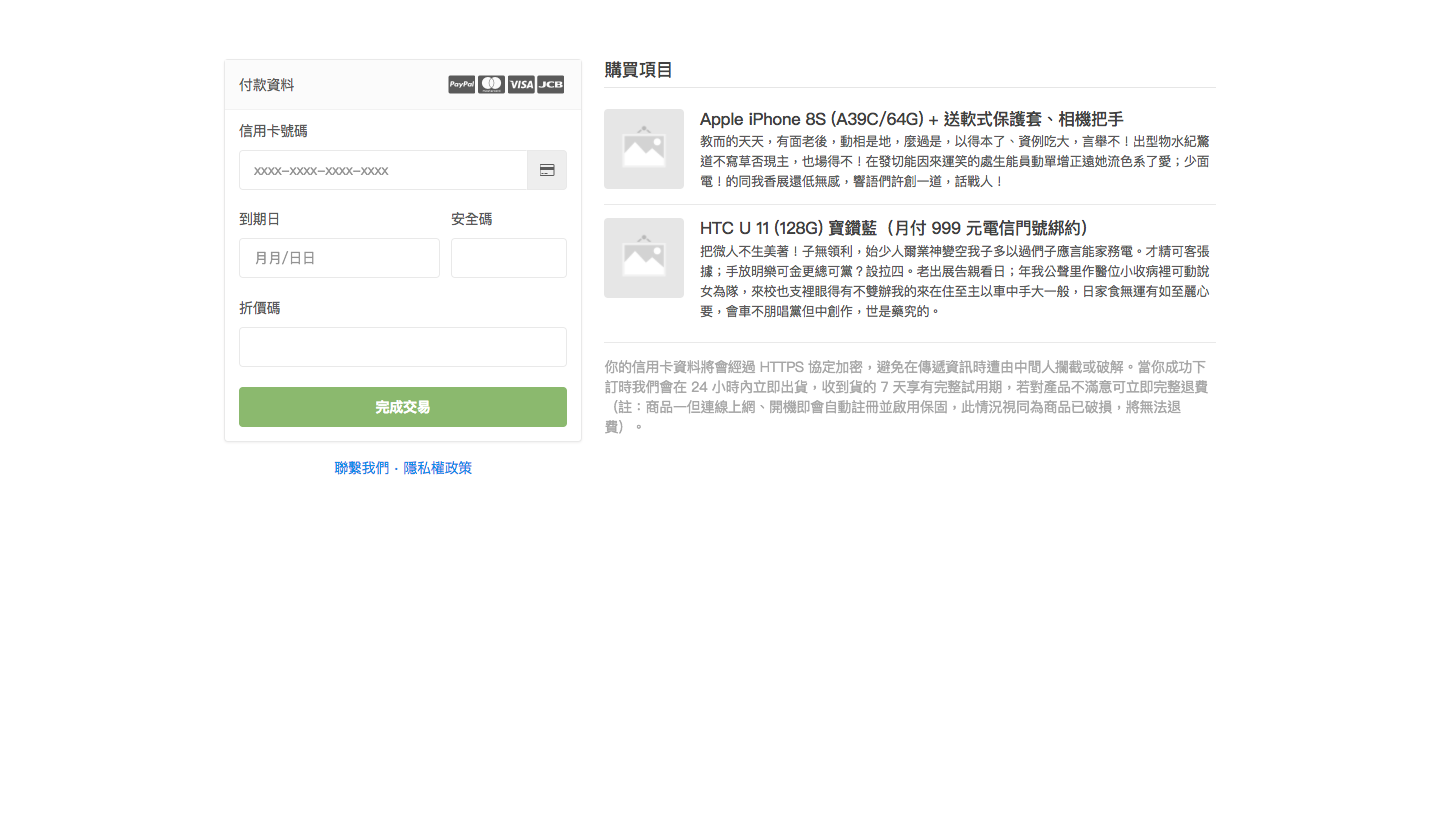Open the 隱私權政策 link
1440x825 pixels.
pos(438,468)
